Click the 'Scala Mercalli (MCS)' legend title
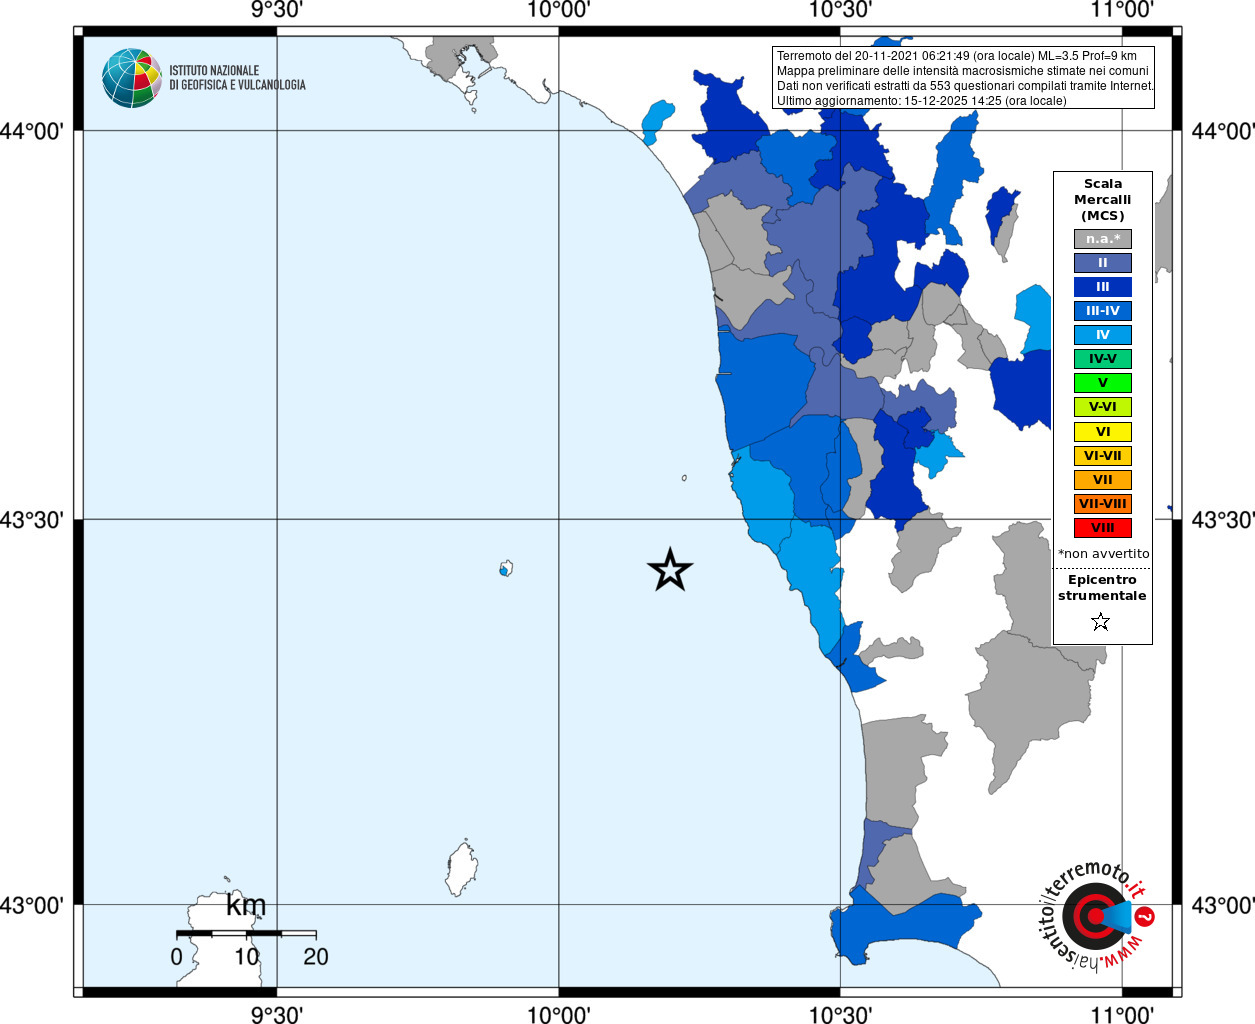This screenshot has width=1255, height=1024. (1103, 200)
